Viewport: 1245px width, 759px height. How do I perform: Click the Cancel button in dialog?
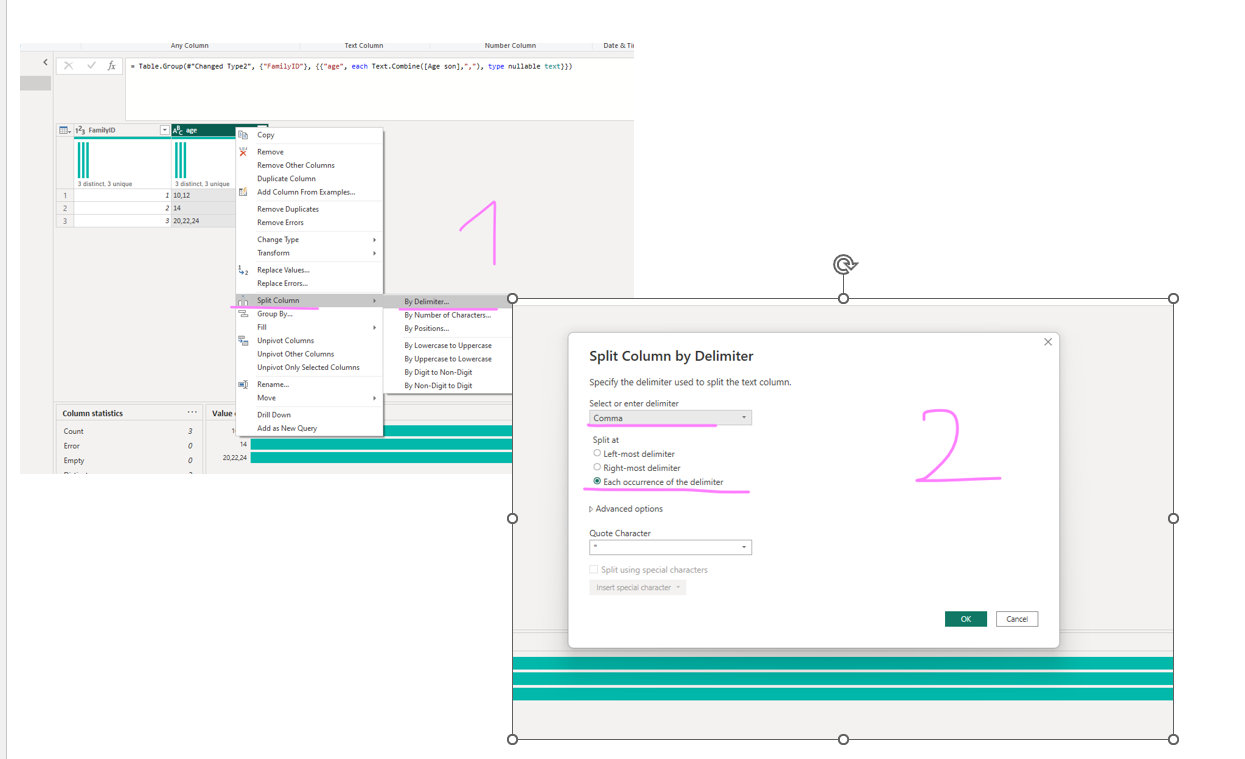pyautogui.click(x=1017, y=619)
